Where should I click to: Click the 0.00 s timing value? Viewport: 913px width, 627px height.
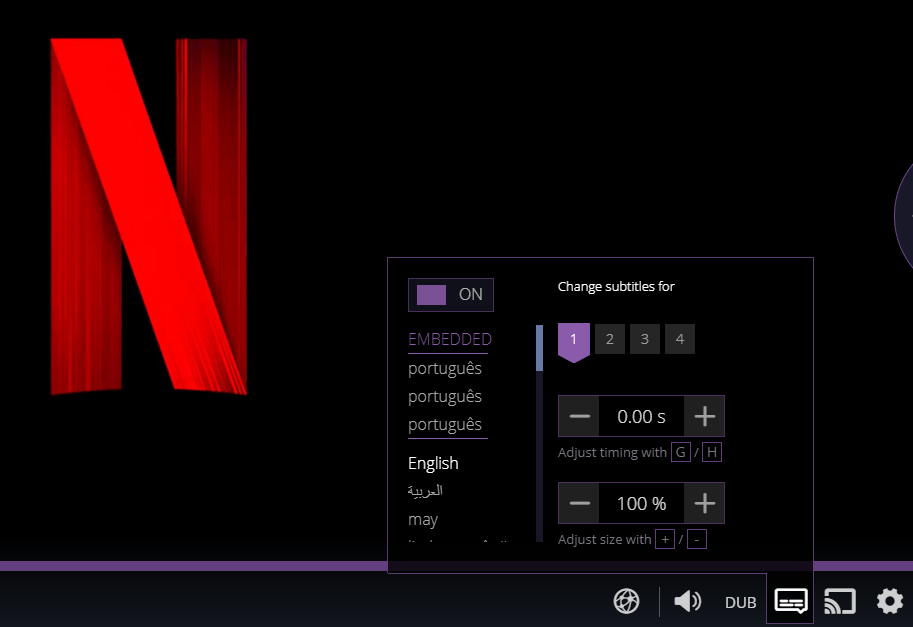click(641, 417)
